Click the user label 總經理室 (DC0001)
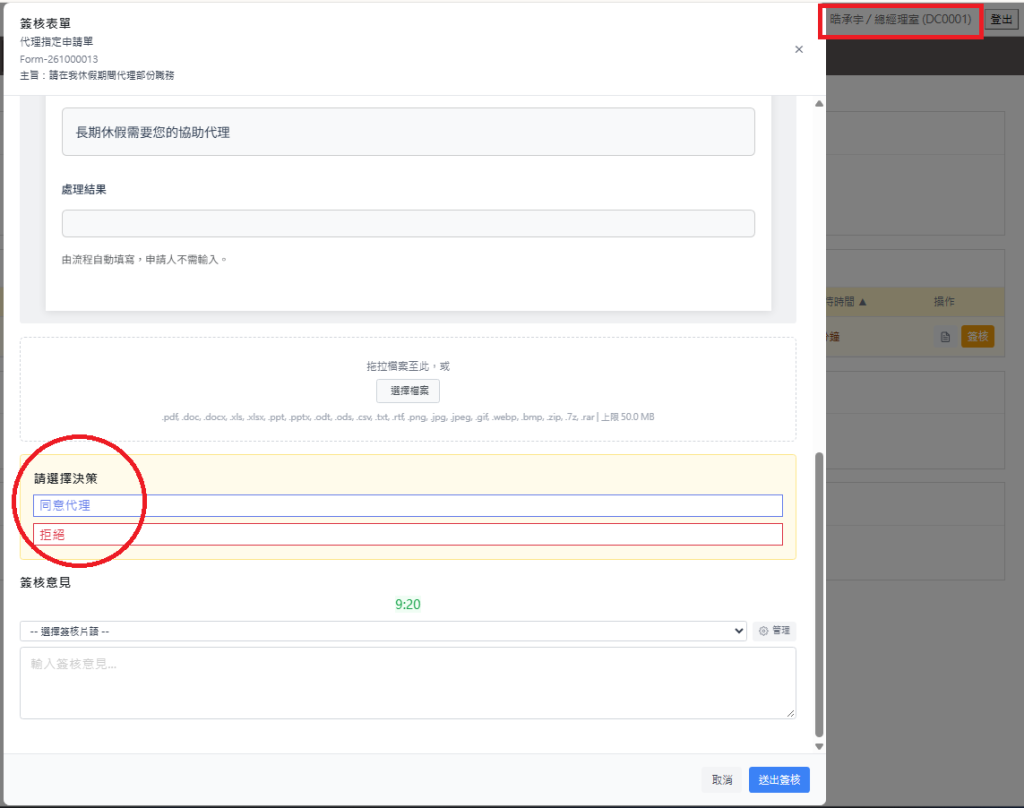The height and width of the screenshot is (808, 1024). [x=923, y=20]
